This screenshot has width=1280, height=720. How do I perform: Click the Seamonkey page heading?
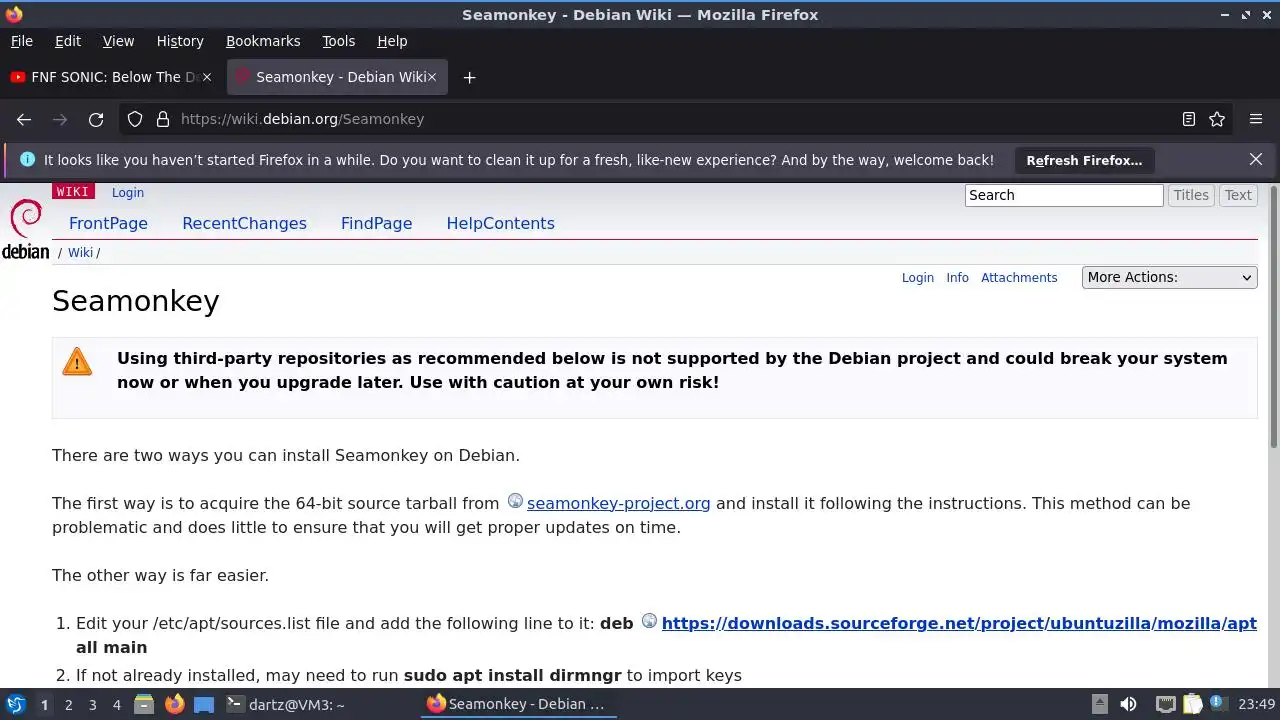coord(136,301)
